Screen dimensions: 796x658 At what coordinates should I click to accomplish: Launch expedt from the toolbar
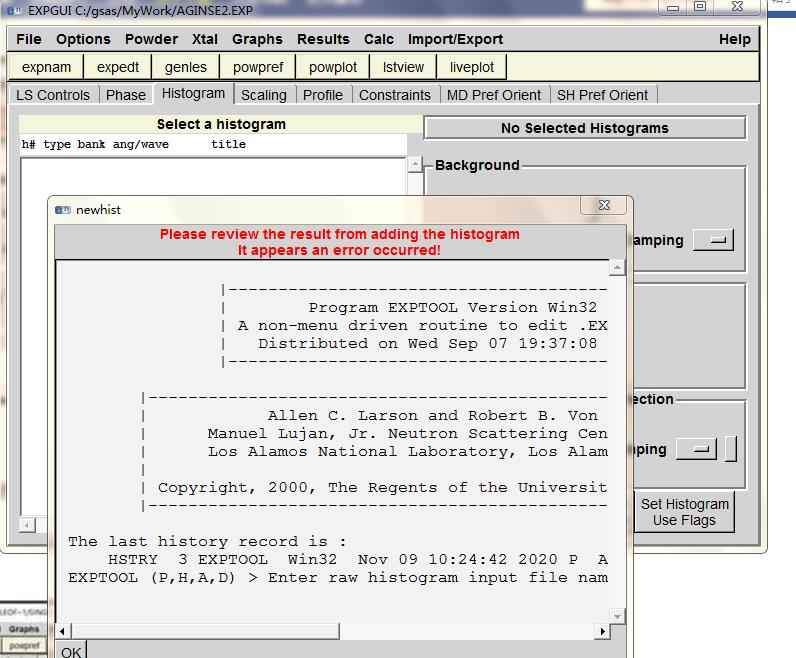point(118,67)
